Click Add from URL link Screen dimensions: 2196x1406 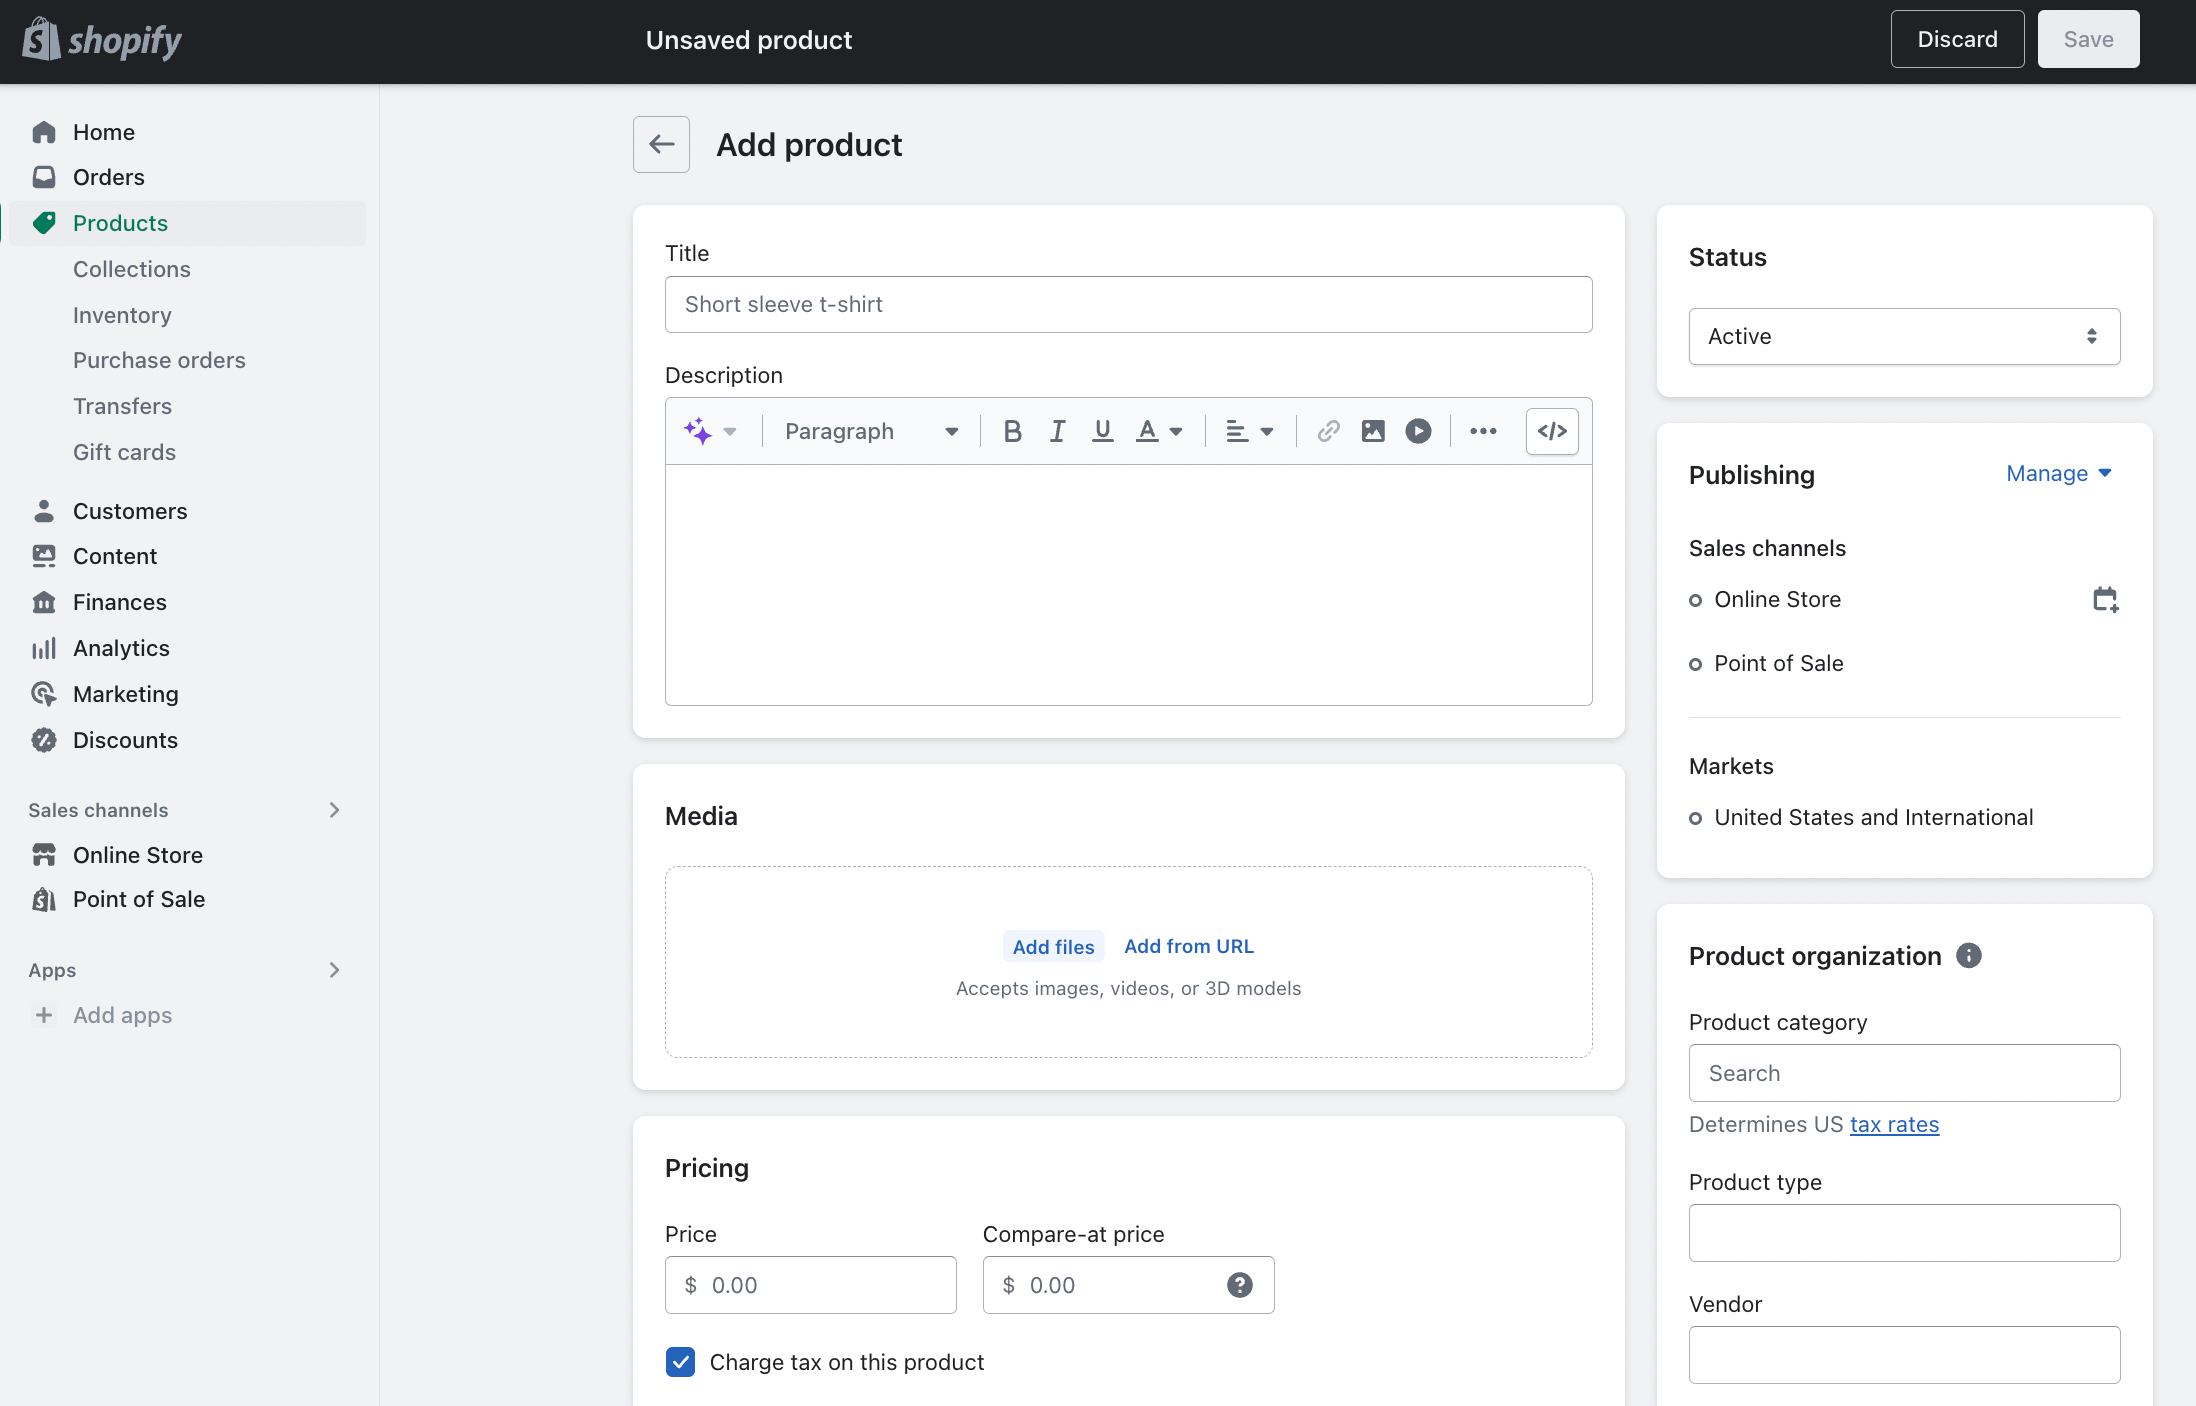[1188, 946]
